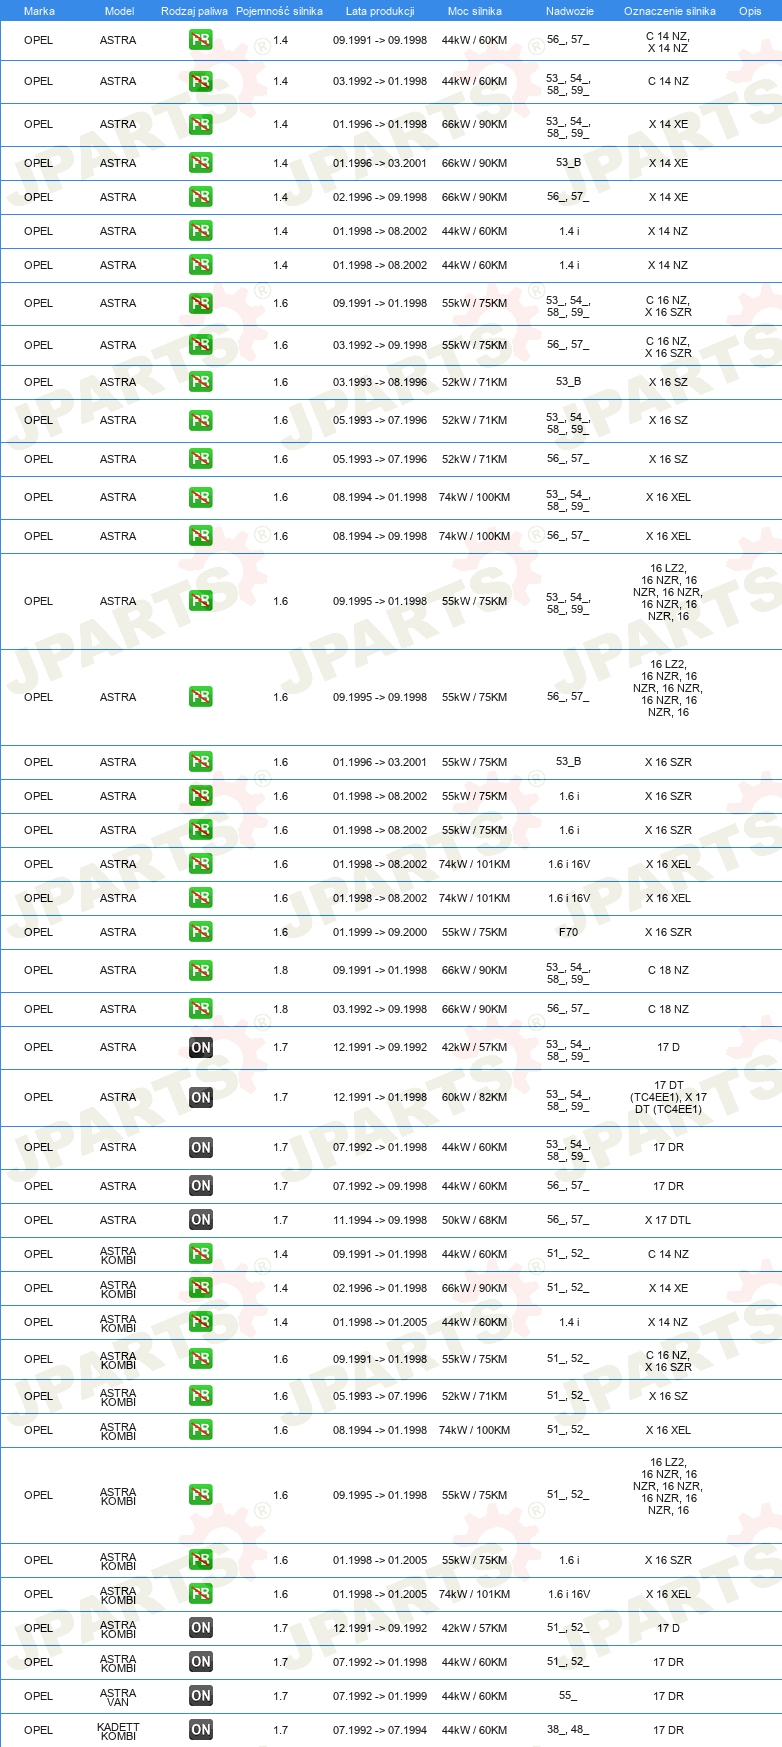
Task: Click the 1.8 capacity in 56_, 57_ row
Action: (281, 1009)
